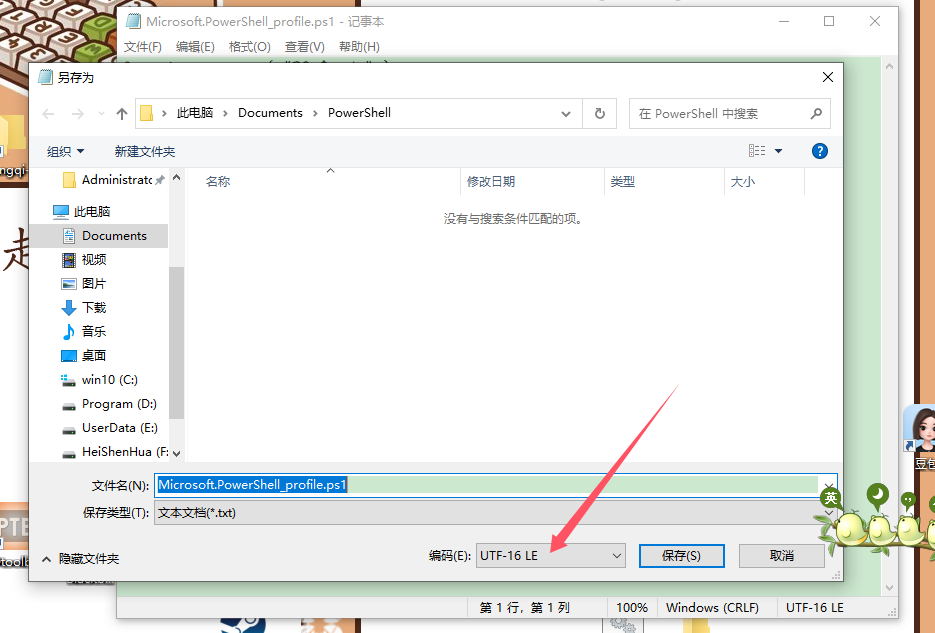935x633 pixels.
Task: Select 下载 folder in navigation pane
Action: tap(93, 308)
